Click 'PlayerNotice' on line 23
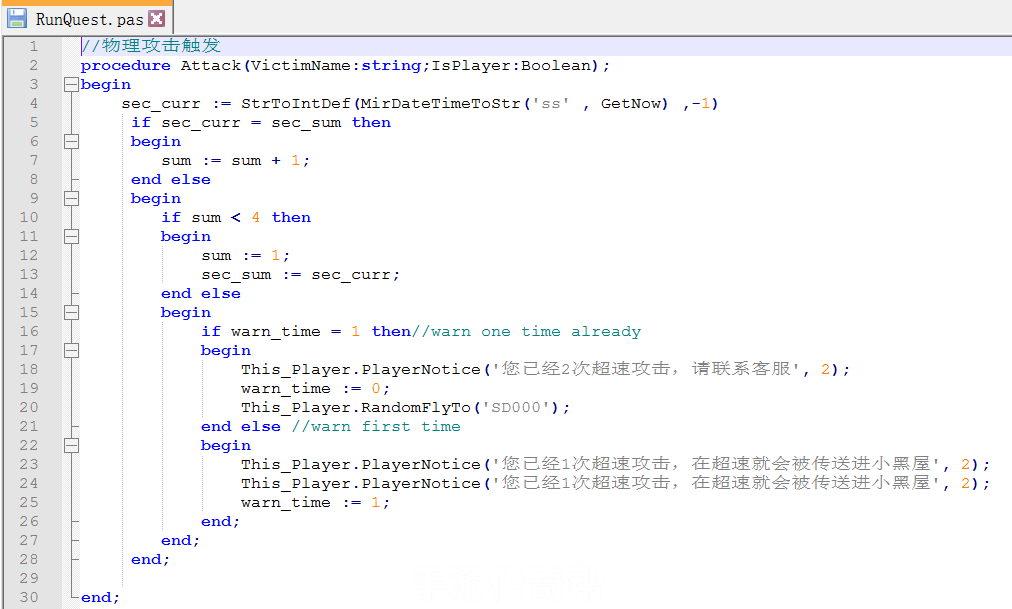Screen dimensions: 1012x609 coord(421,464)
